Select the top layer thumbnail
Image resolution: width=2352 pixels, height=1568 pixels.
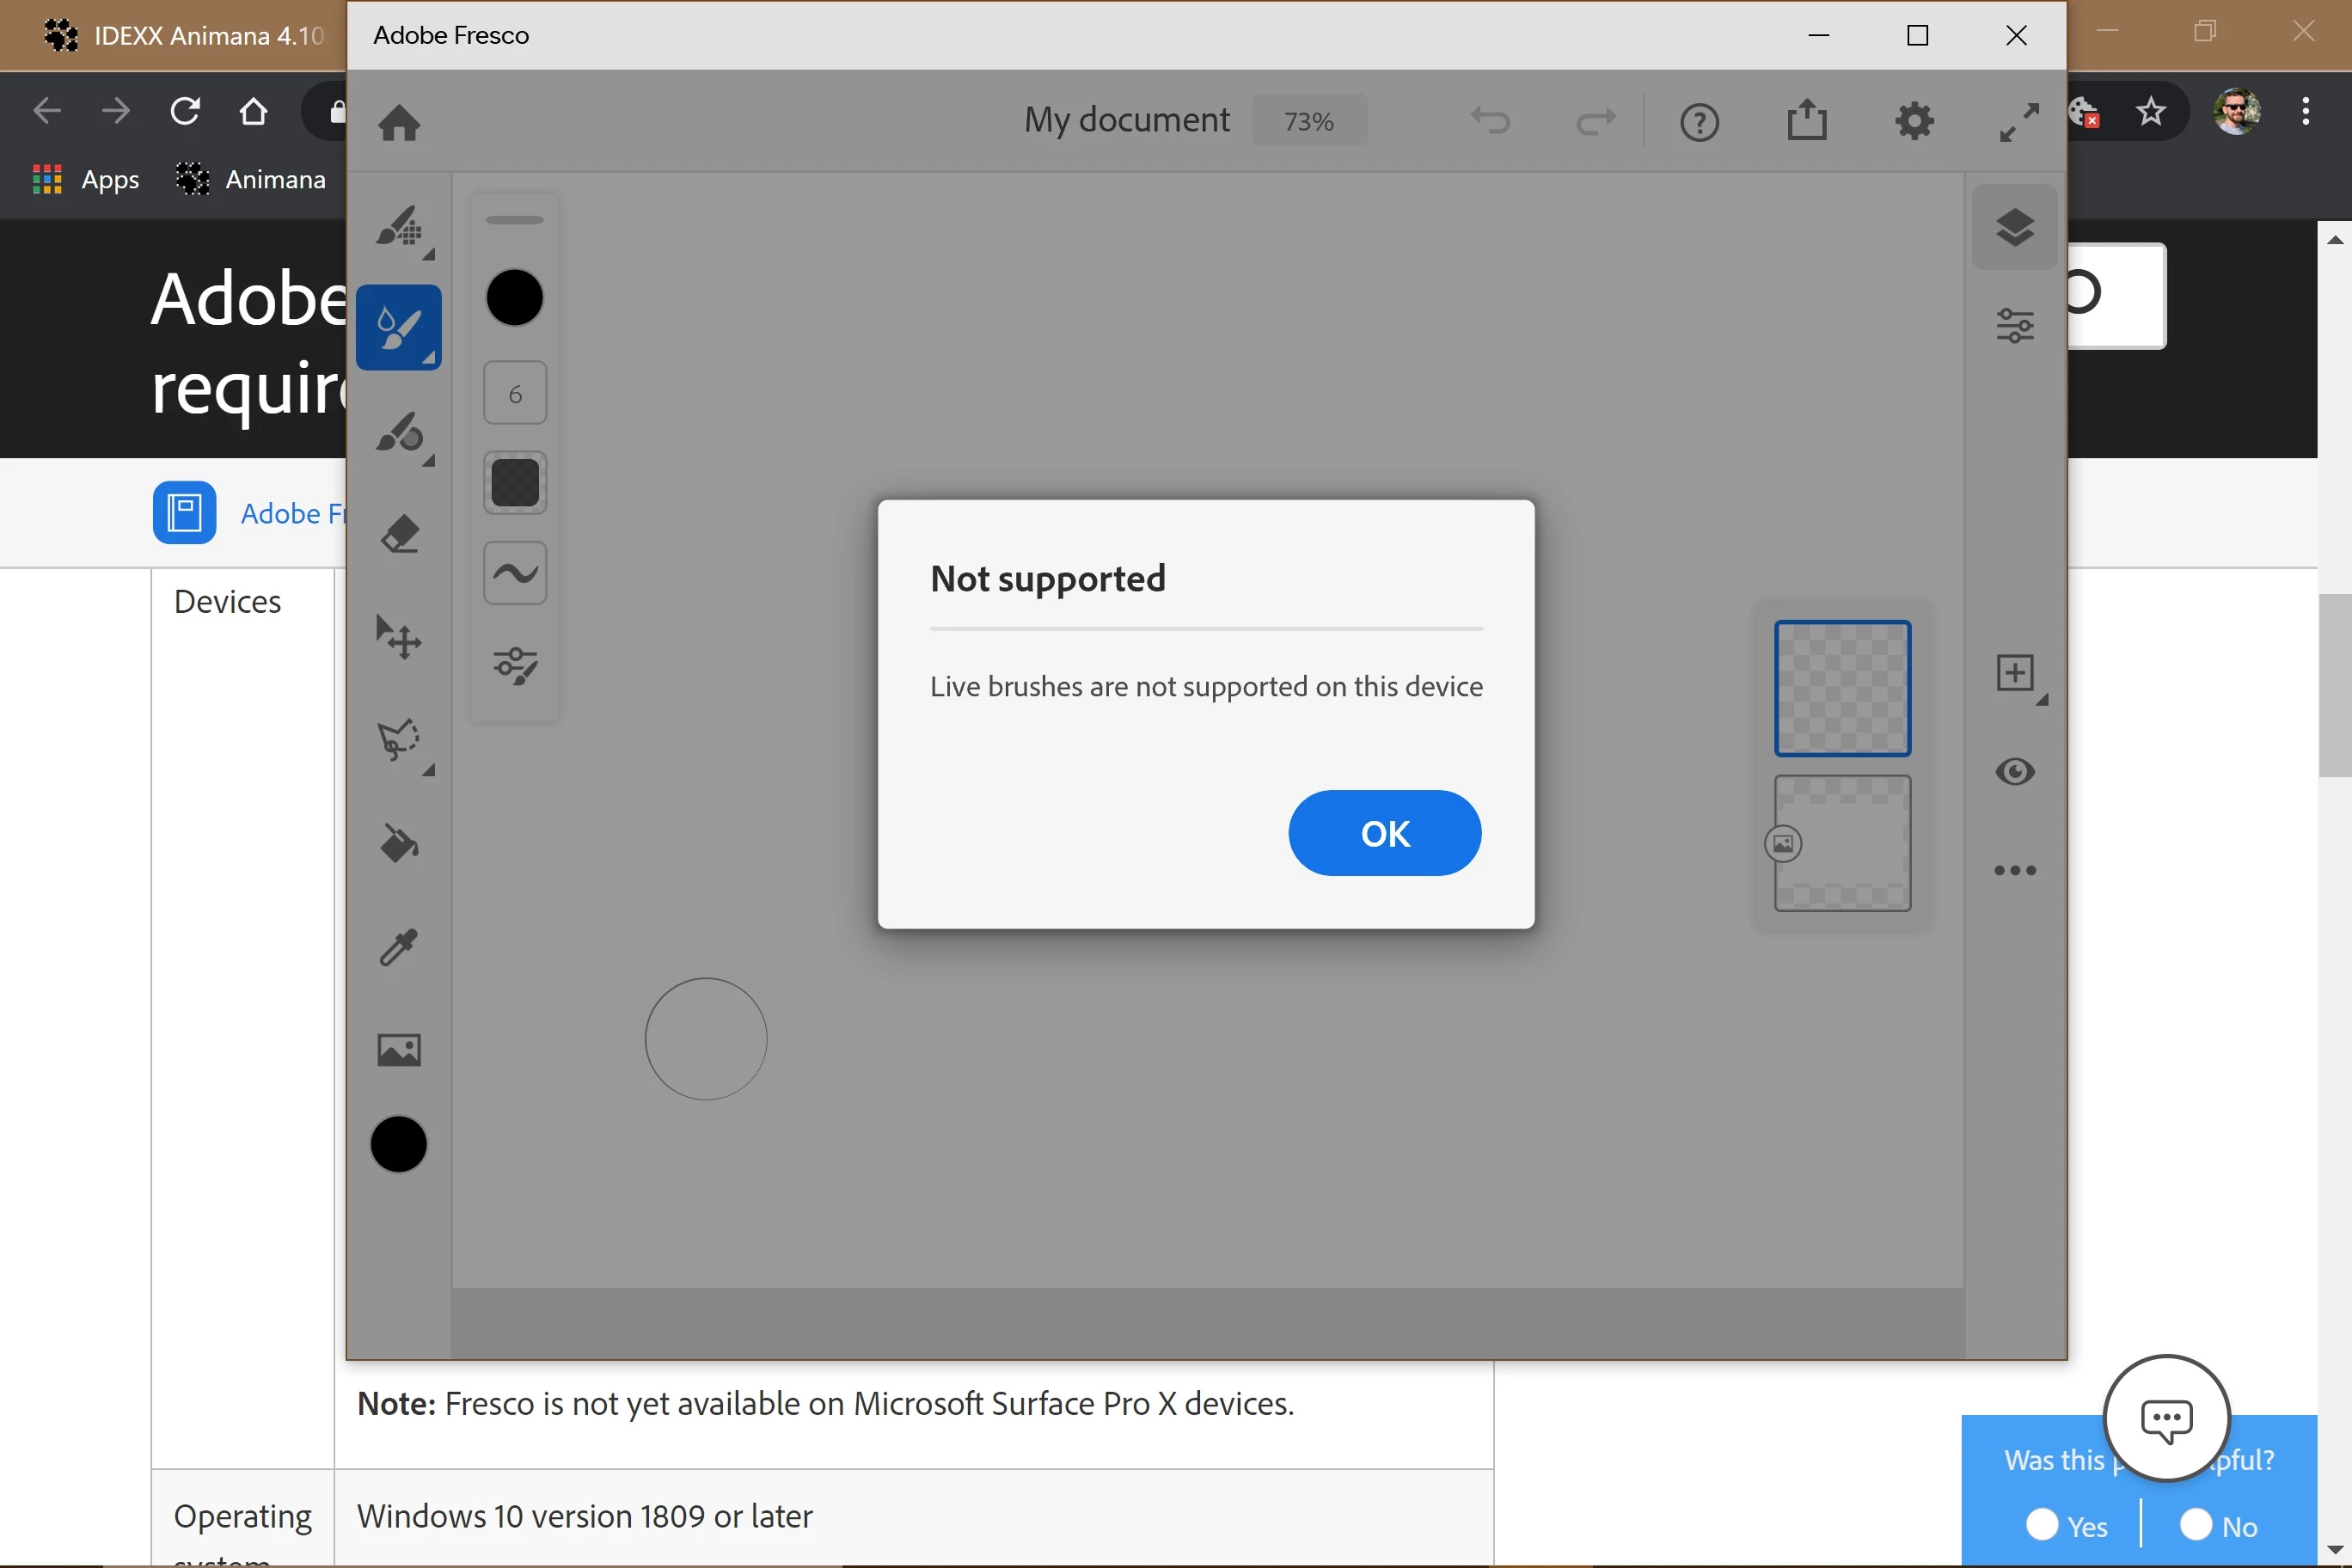click(1841, 688)
